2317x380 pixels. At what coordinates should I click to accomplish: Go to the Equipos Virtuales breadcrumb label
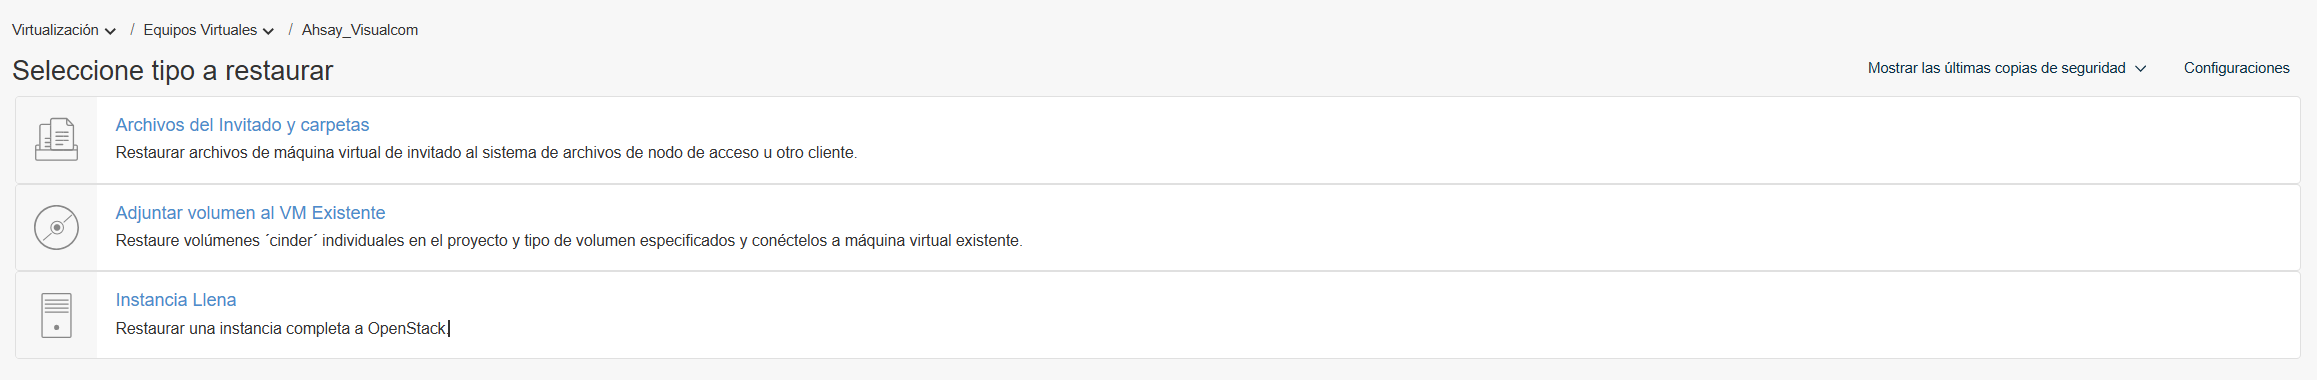200,30
